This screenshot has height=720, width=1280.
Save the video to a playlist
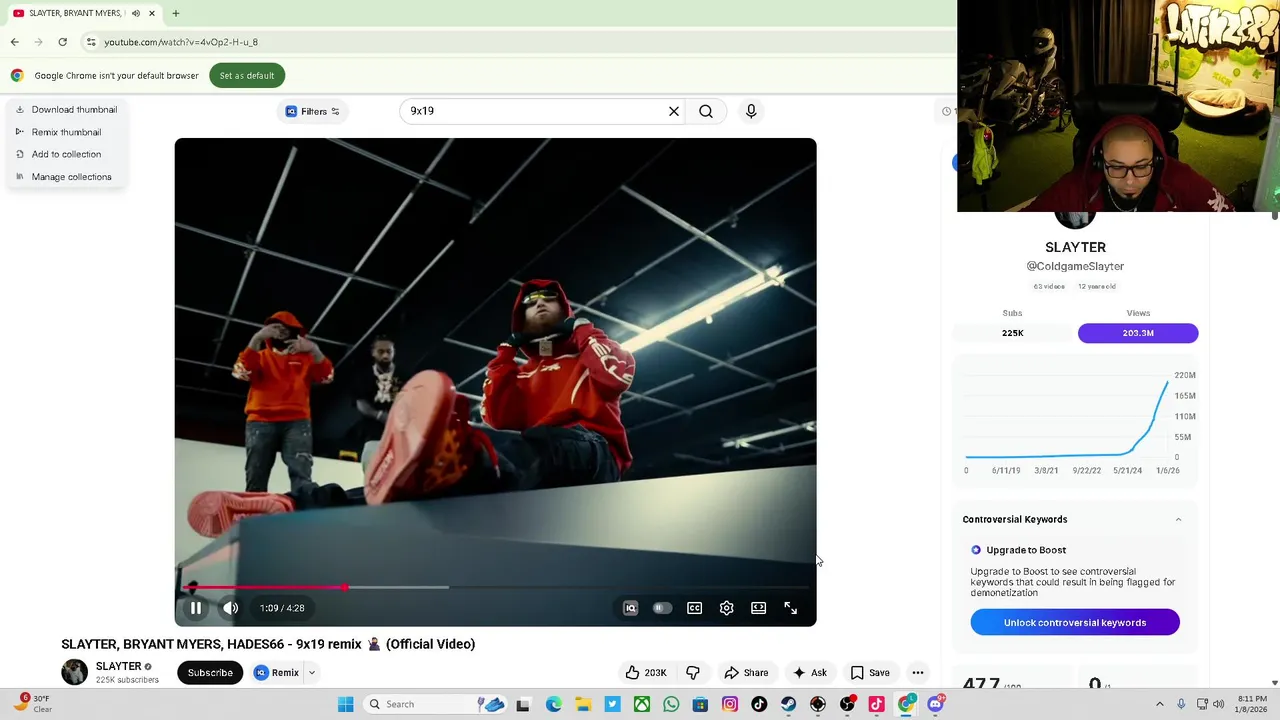click(869, 673)
